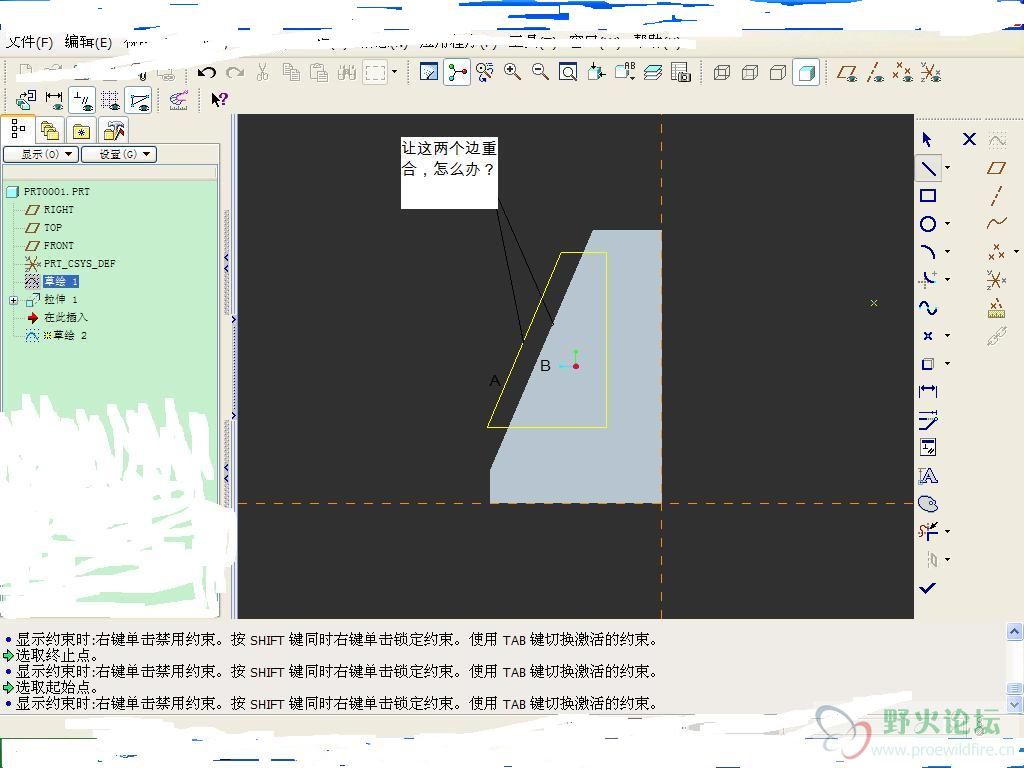1024x768 pixels.
Task: Open the 显示(O) dropdown
Action: pos(41,154)
